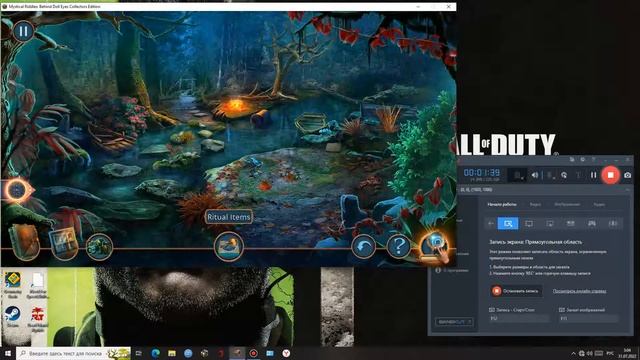Click the BANDICUT button in Bandicam sidebar
Image resolution: width=640 pixels, height=360 pixels.
(x=454, y=322)
